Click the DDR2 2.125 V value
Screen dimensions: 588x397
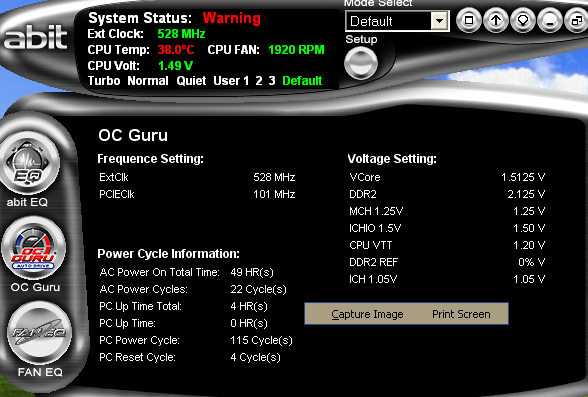(526, 194)
